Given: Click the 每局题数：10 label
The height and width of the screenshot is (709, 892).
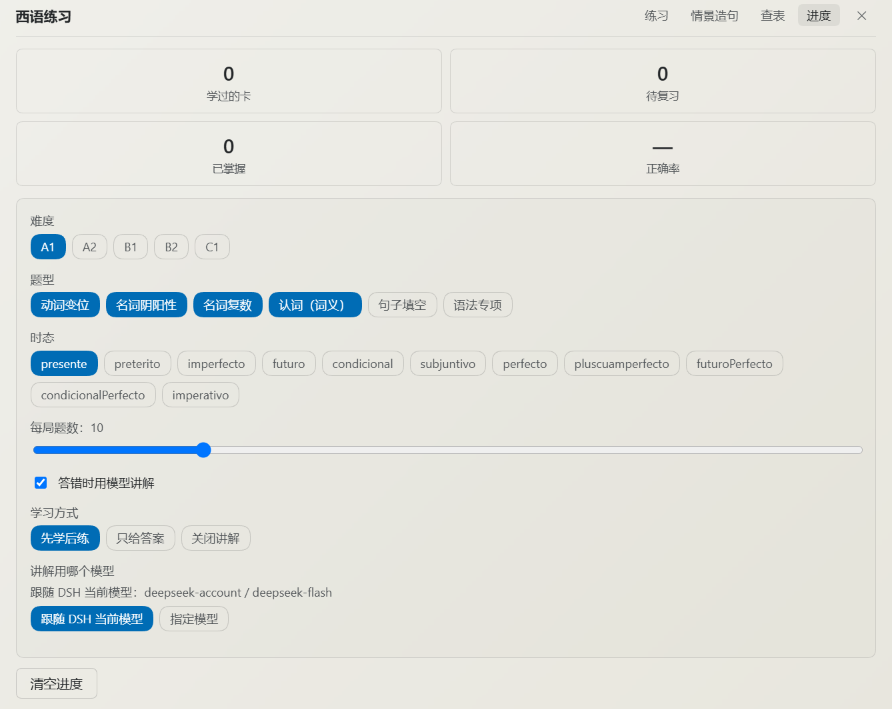Looking at the screenshot, I should [67, 427].
